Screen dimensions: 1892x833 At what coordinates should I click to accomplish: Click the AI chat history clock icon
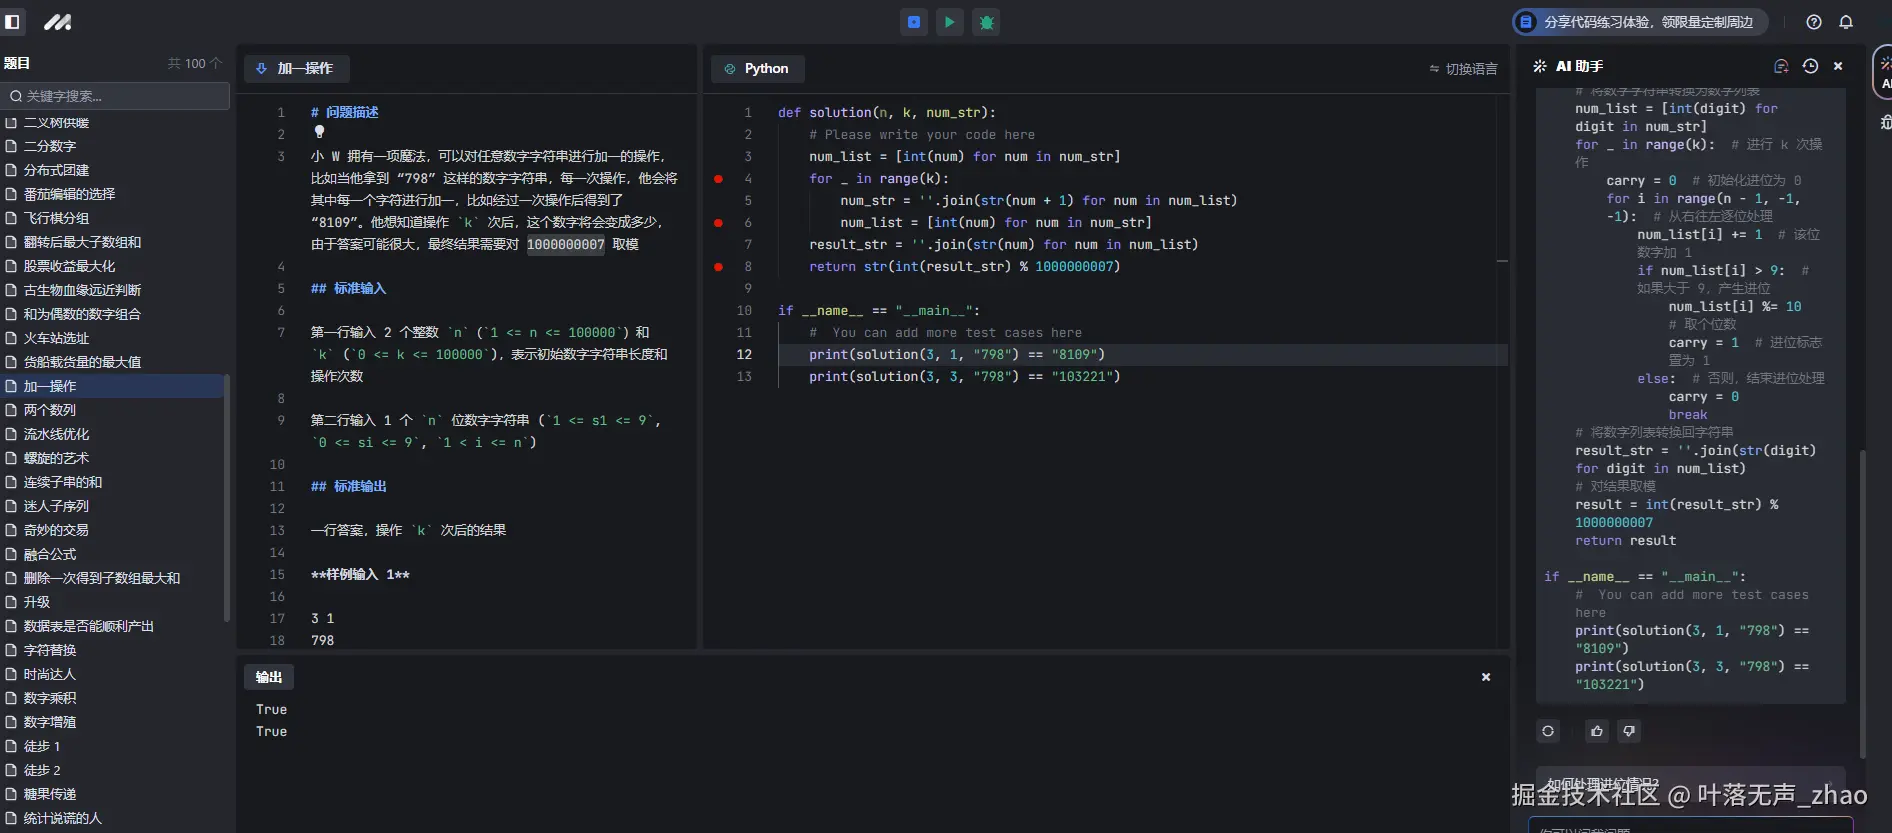[1810, 66]
